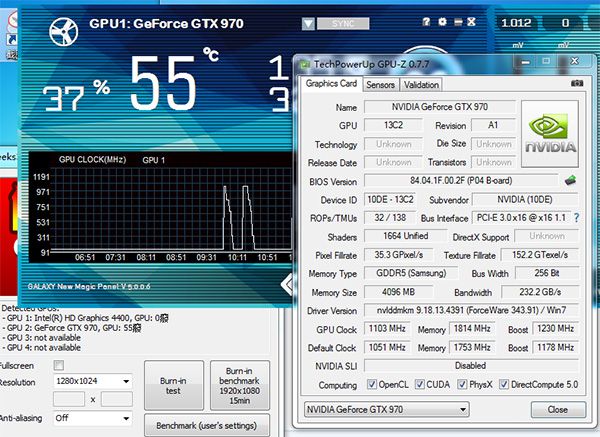Image resolution: width=600 pixels, height=437 pixels.
Task: Open the Anti-aliasing Off dropdown
Action: [93, 418]
